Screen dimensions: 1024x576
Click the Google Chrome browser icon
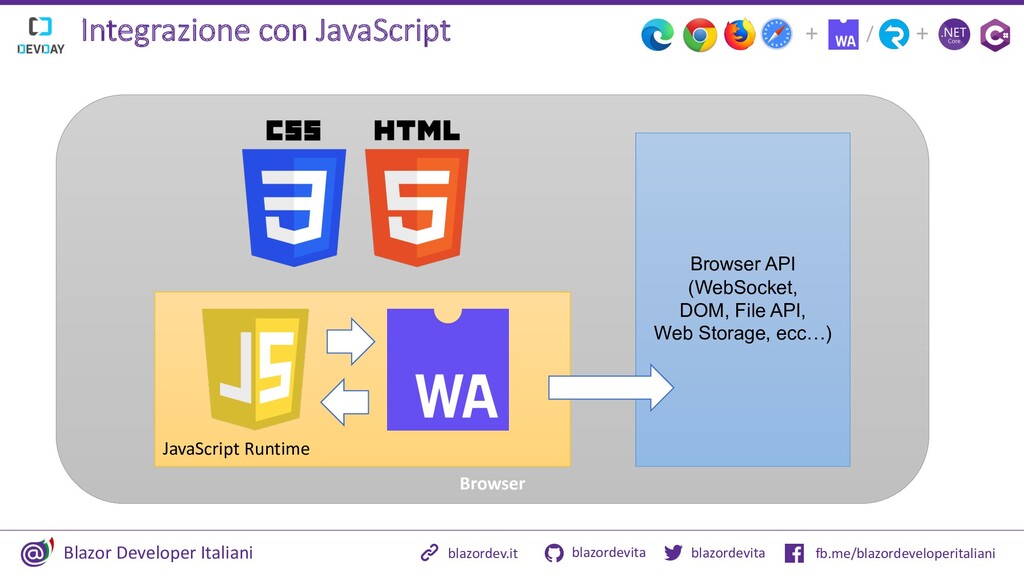click(x=699, y=35)
